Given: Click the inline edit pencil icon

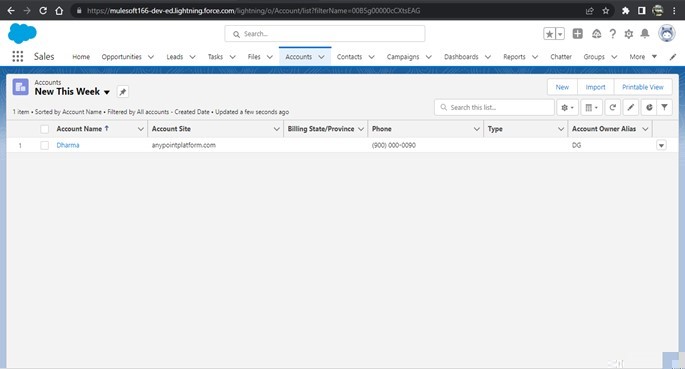Looking at the screenshot, I should 630,107.
